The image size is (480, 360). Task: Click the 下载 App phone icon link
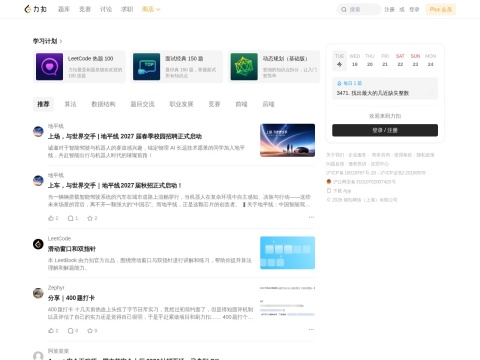[339, 191]
